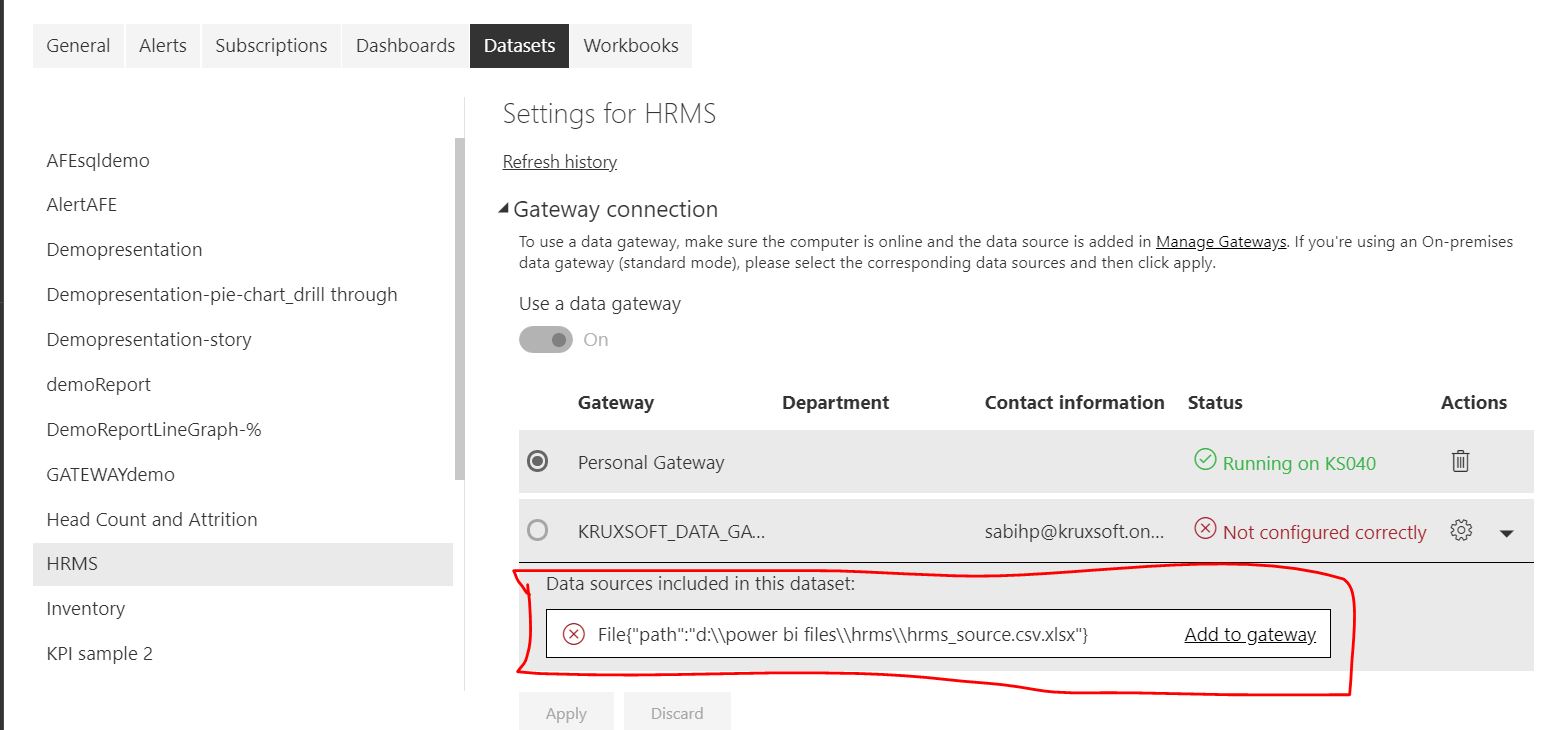Click the Running on KS040 status text
The height and width of the screenshot is (730, 1550).
pos(1299,463)
